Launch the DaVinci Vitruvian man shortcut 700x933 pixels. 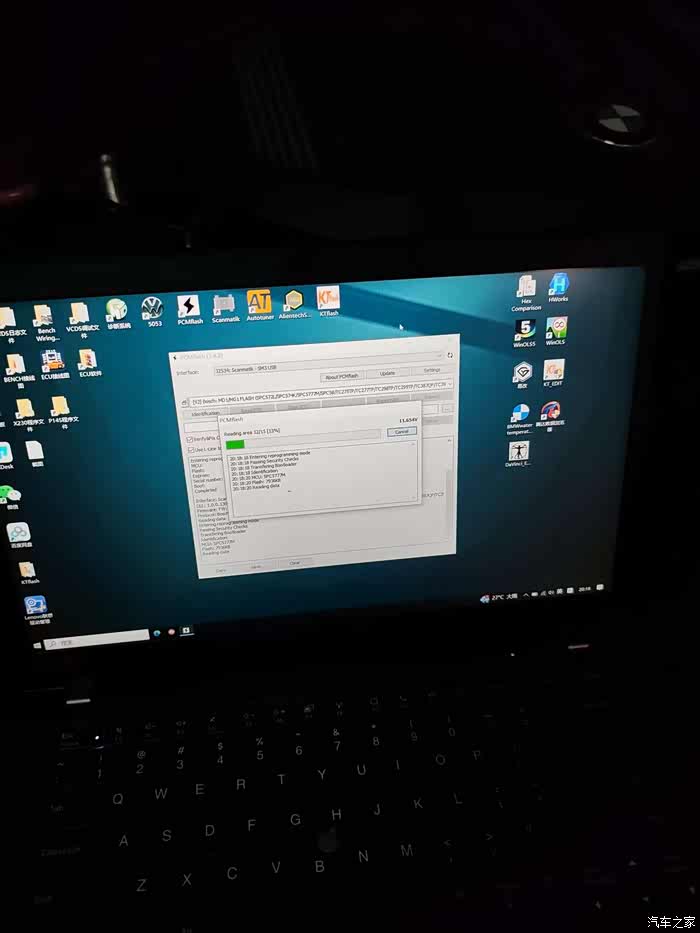[x=518, y=455]
